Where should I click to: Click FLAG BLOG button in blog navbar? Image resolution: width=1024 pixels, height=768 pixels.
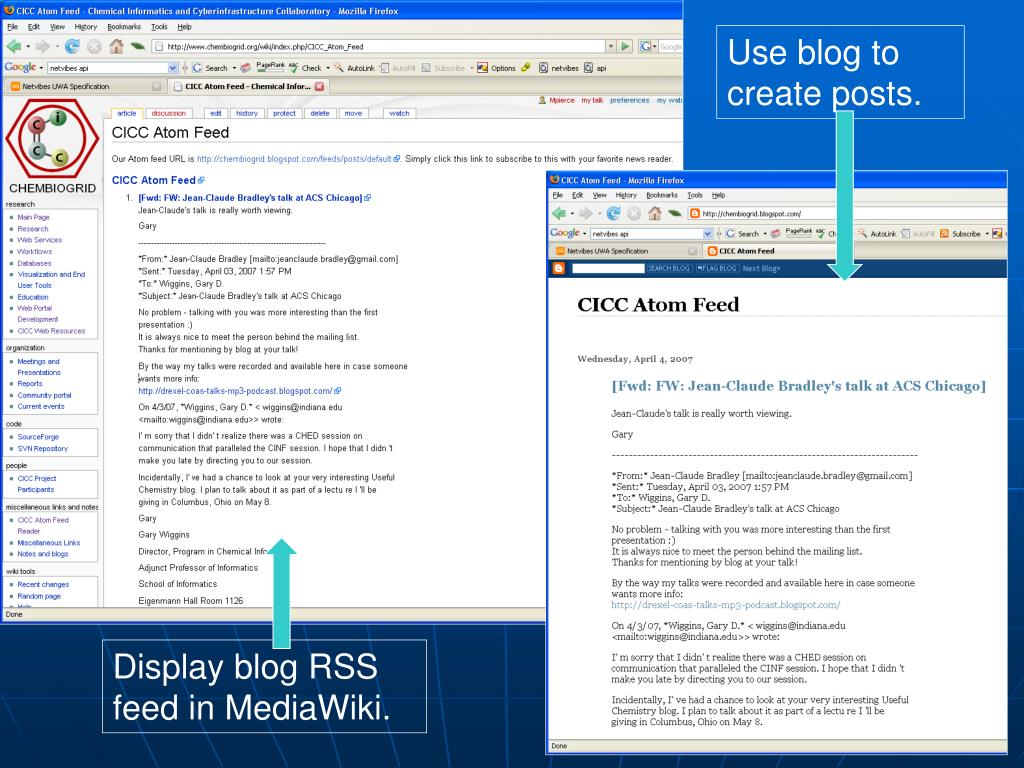716,268
